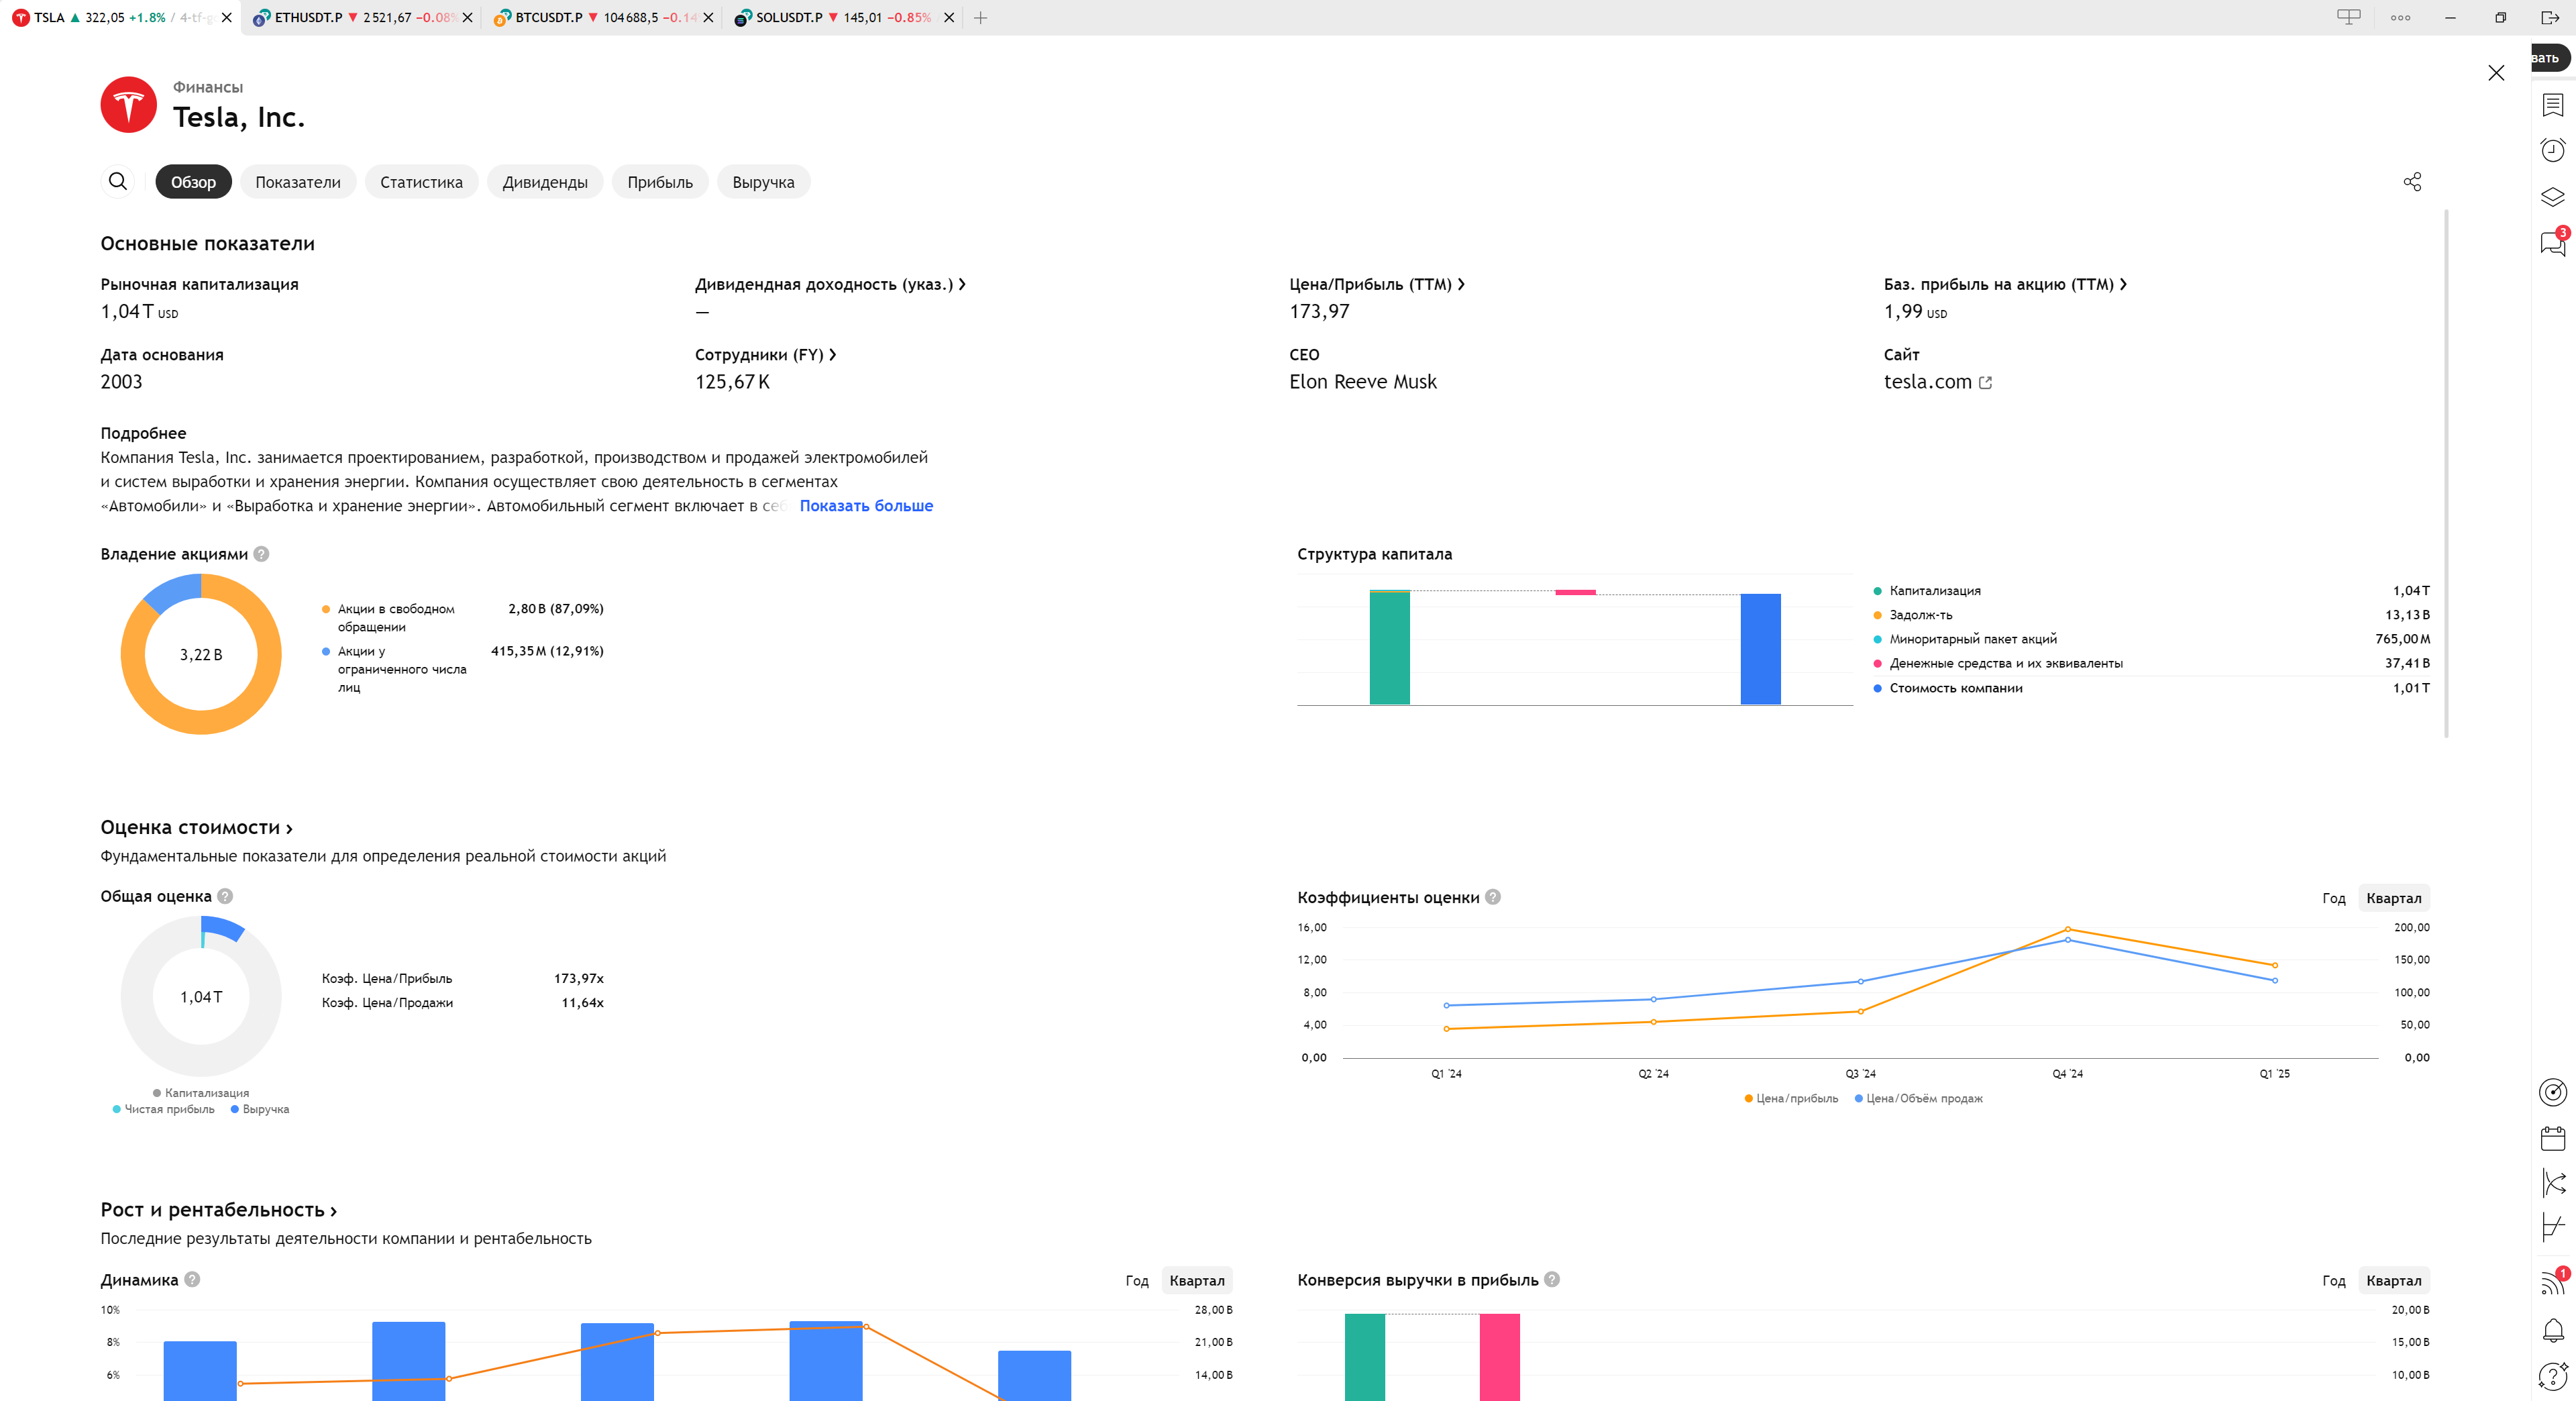Click the exit arrow icon in title bar
2576x1401 pixels.
(x=2550, y=17)
